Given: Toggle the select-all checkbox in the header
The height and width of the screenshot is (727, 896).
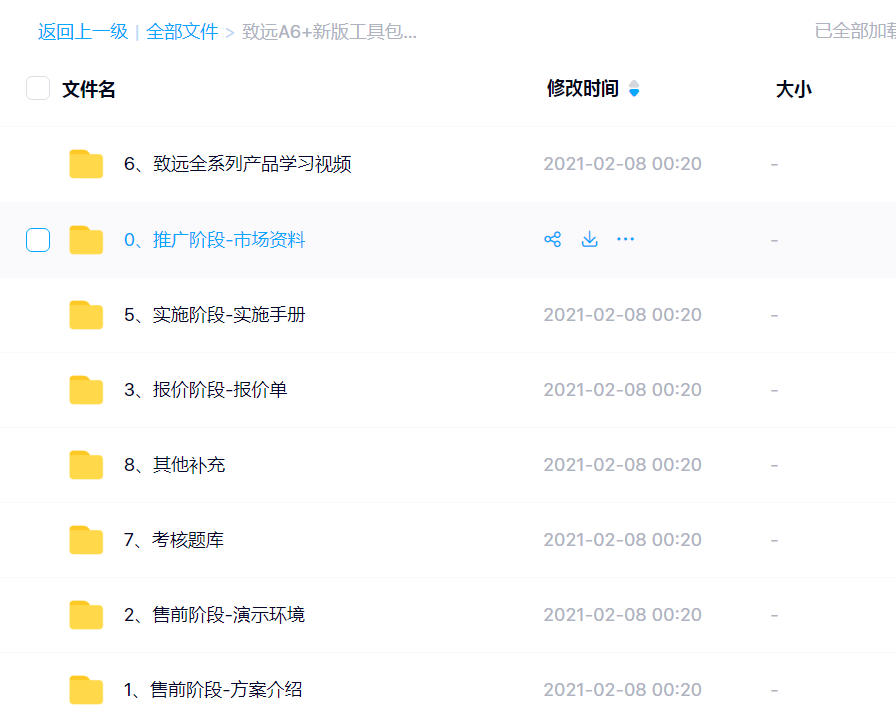Looking at the screenshot, I should 37,88.
